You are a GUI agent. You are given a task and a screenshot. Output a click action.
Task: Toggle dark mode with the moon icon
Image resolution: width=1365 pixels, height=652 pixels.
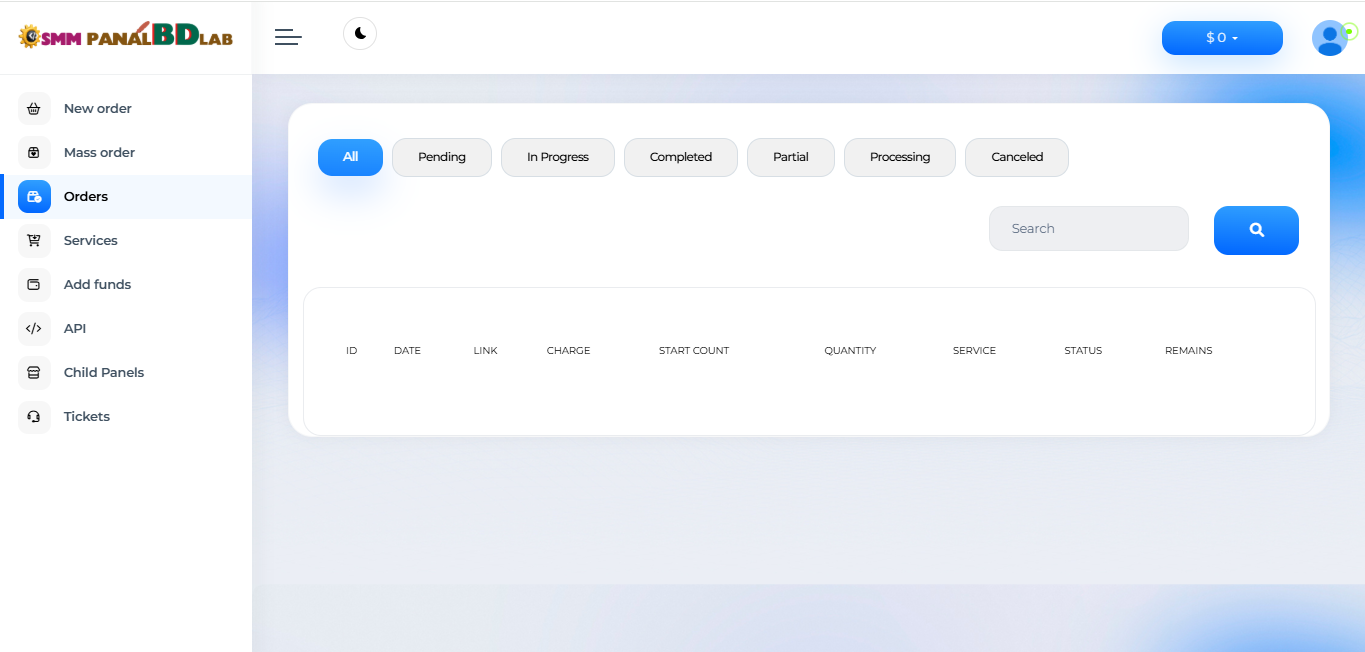click(x=360, y=34)
